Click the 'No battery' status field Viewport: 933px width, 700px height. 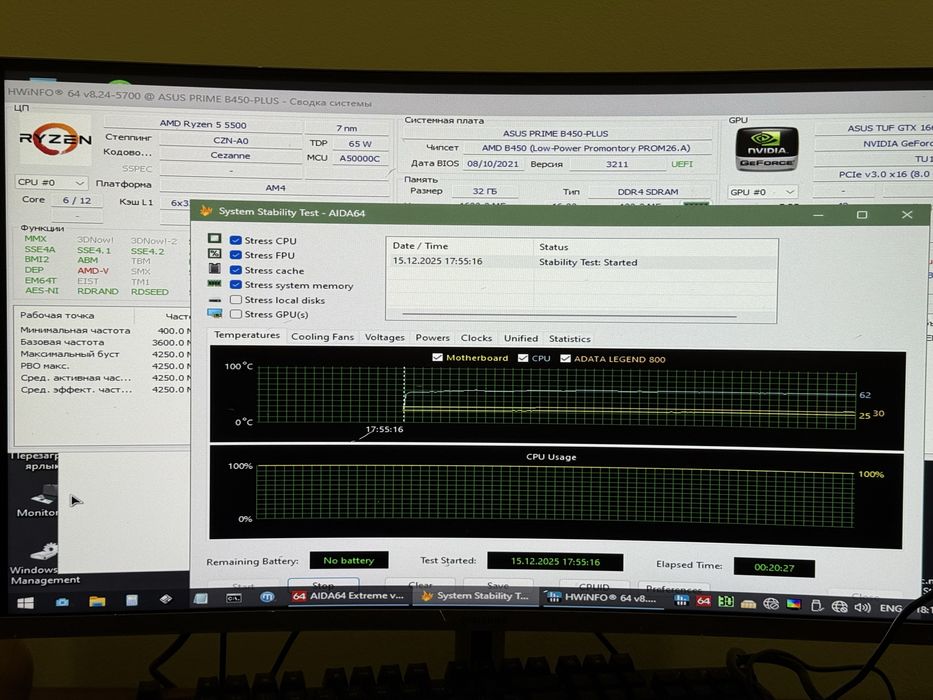click(x=349, y=560)
